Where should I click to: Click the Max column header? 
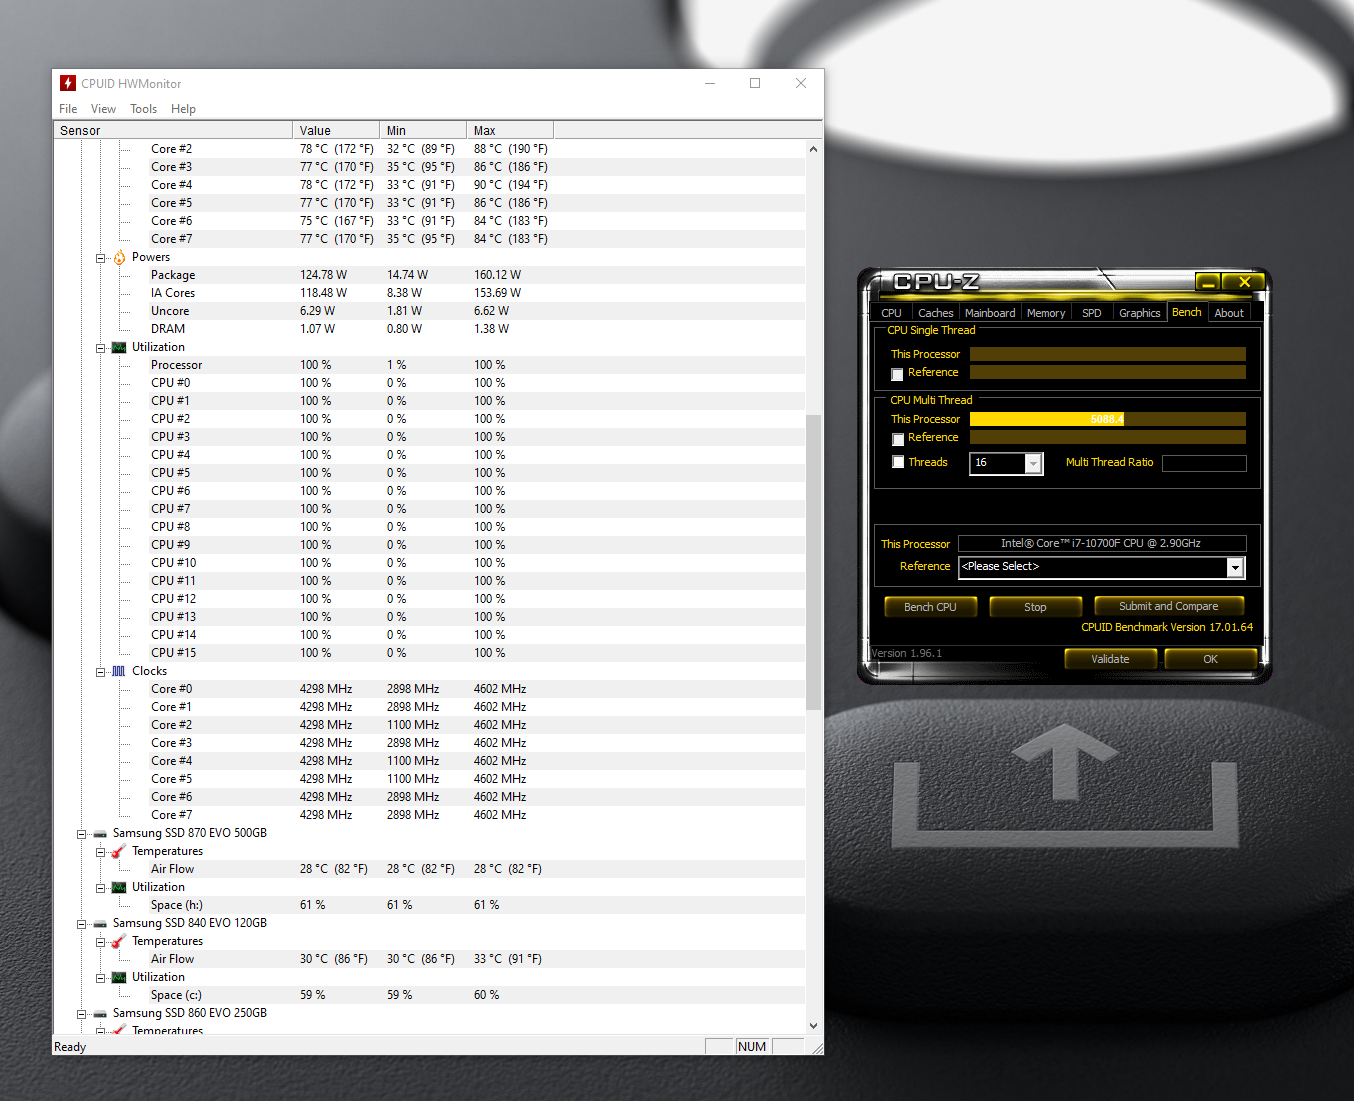[x=510, y=130]
